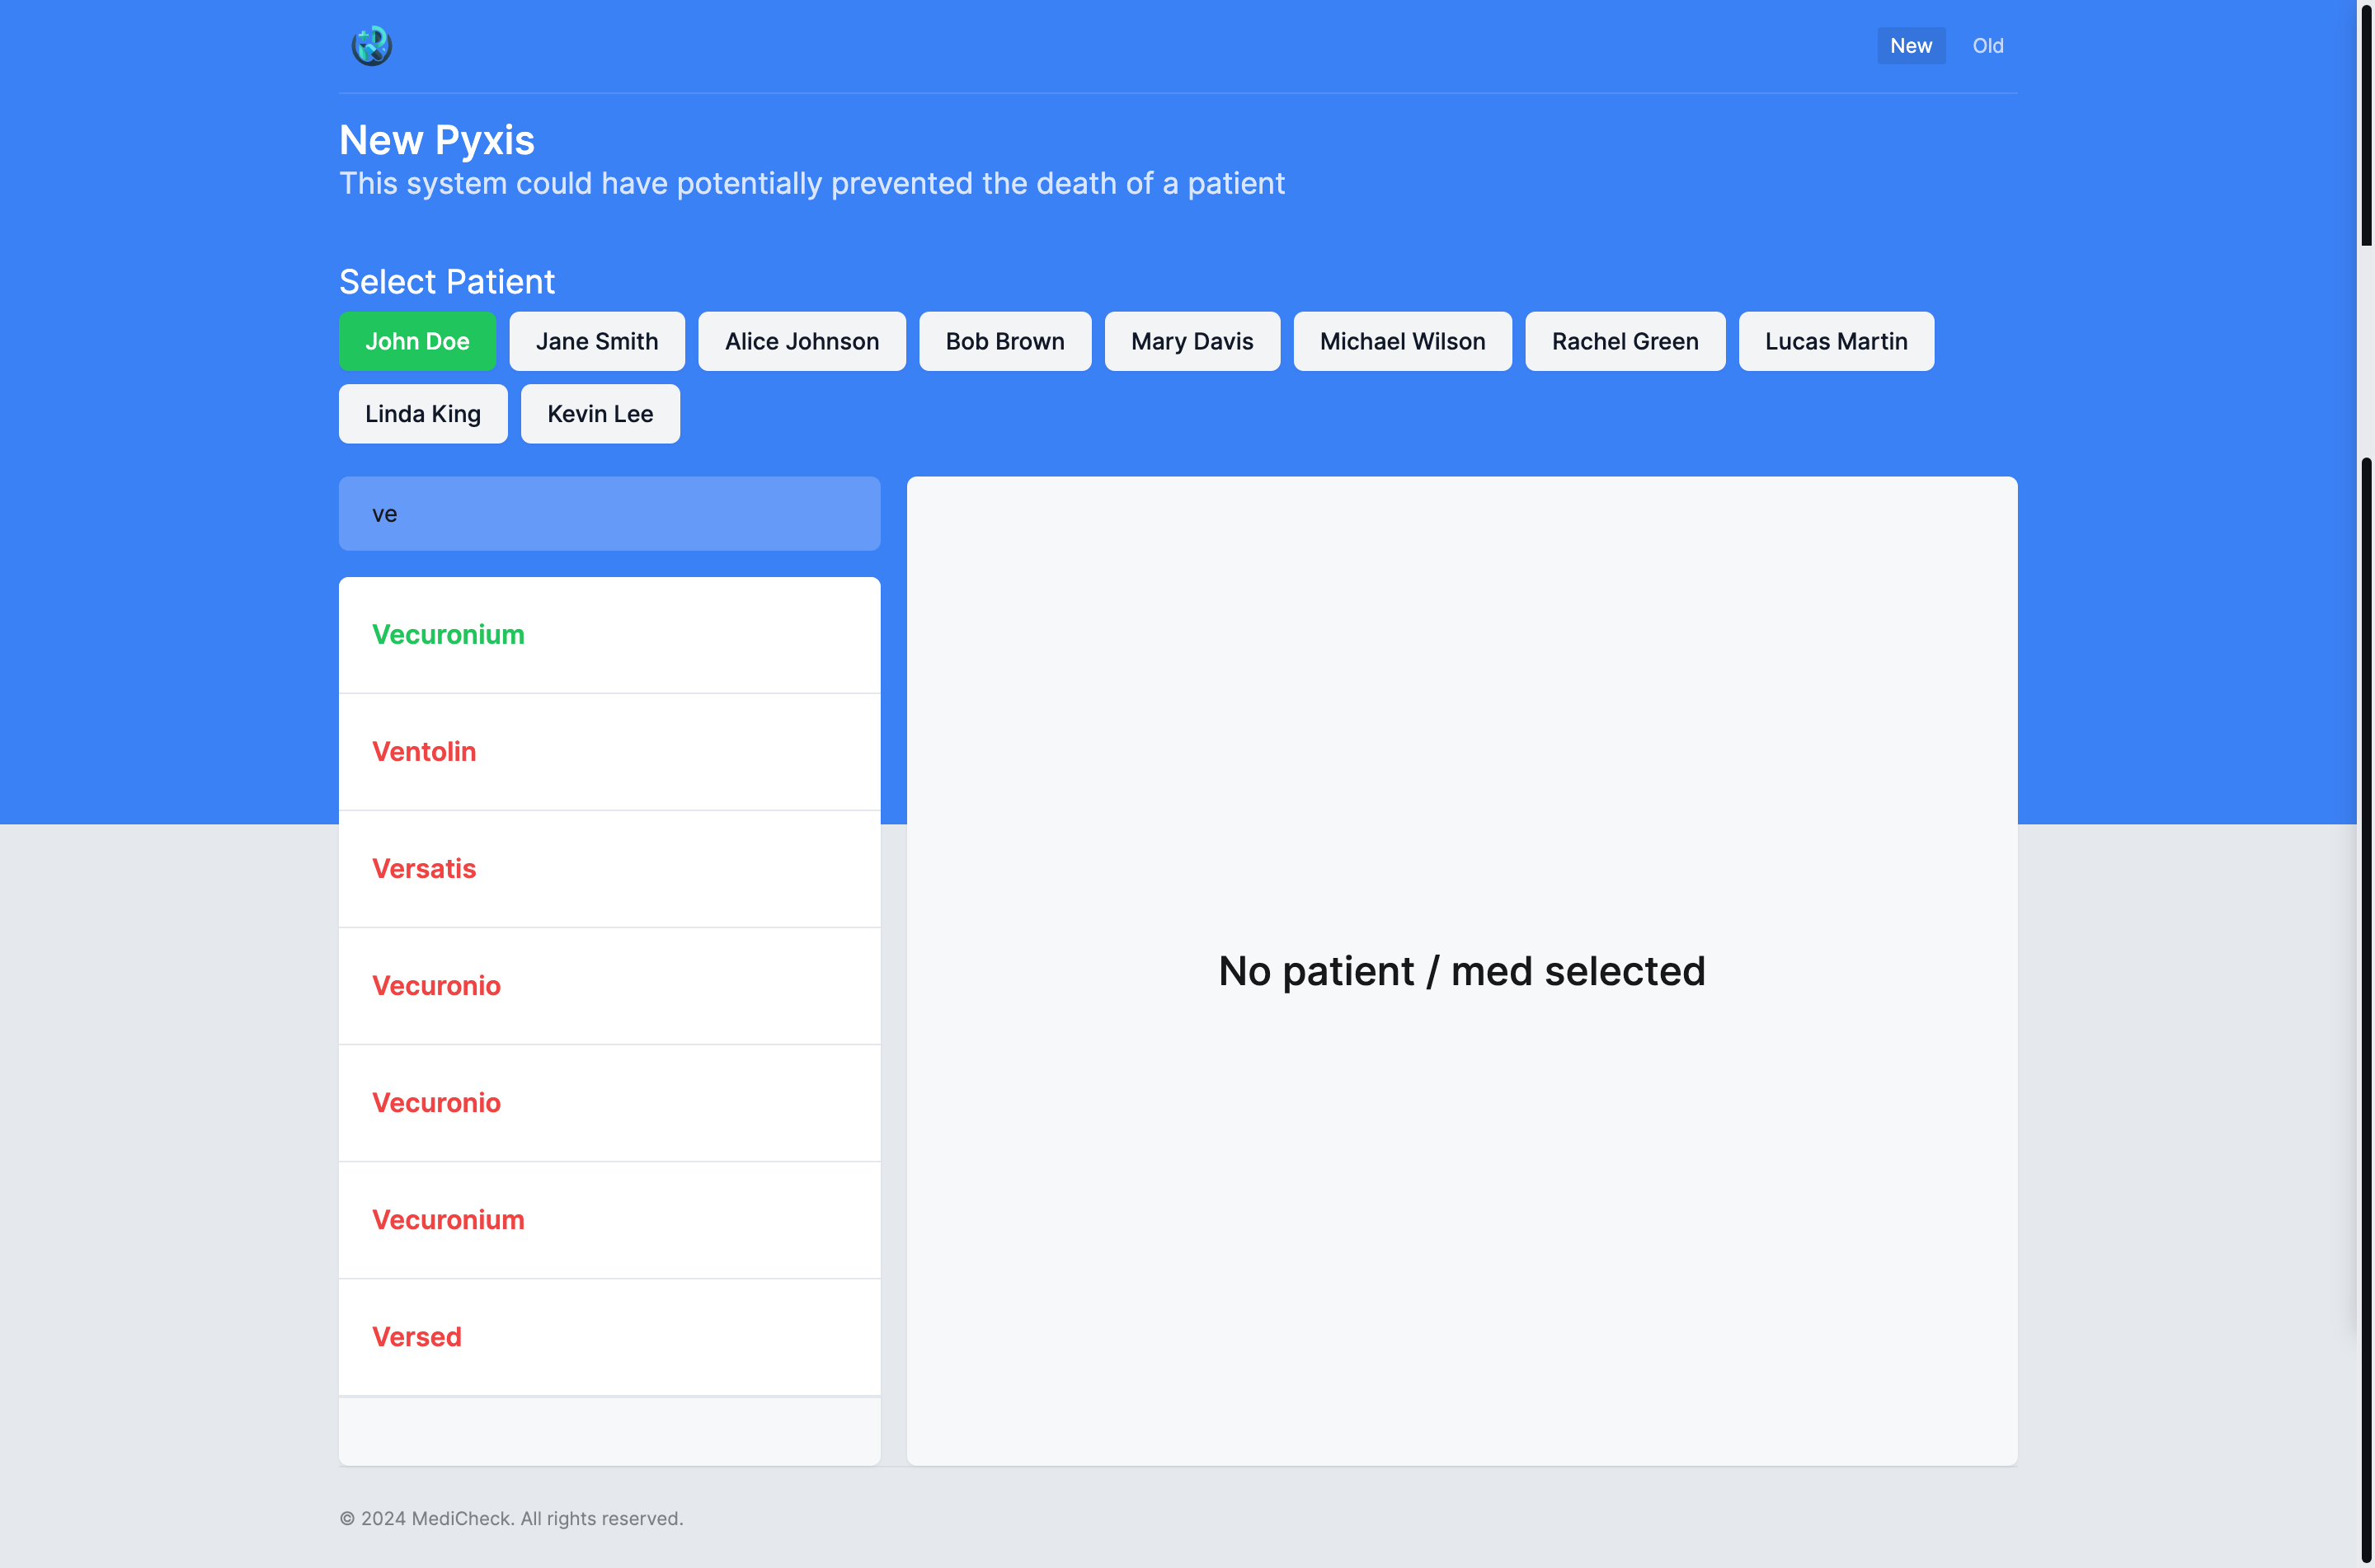The width and height of the screenshot is (2375, 1568).
Task: Click the MediCheck globe logo icon
Action: [x=371, y=46]
